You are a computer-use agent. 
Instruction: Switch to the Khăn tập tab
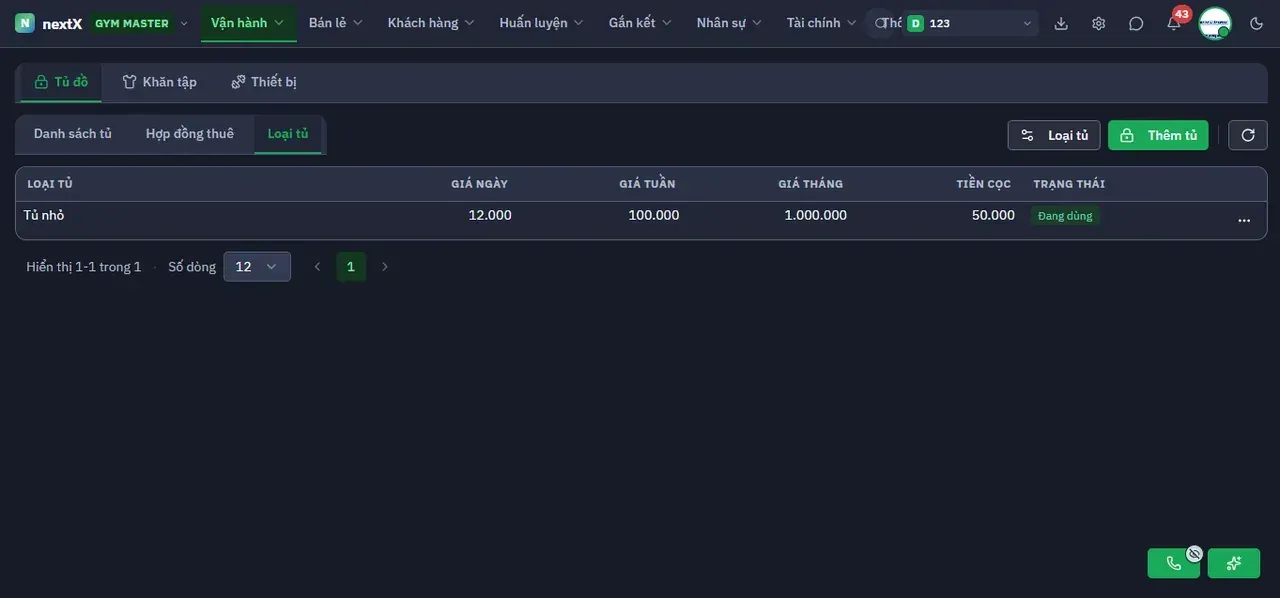pos(159,82)
